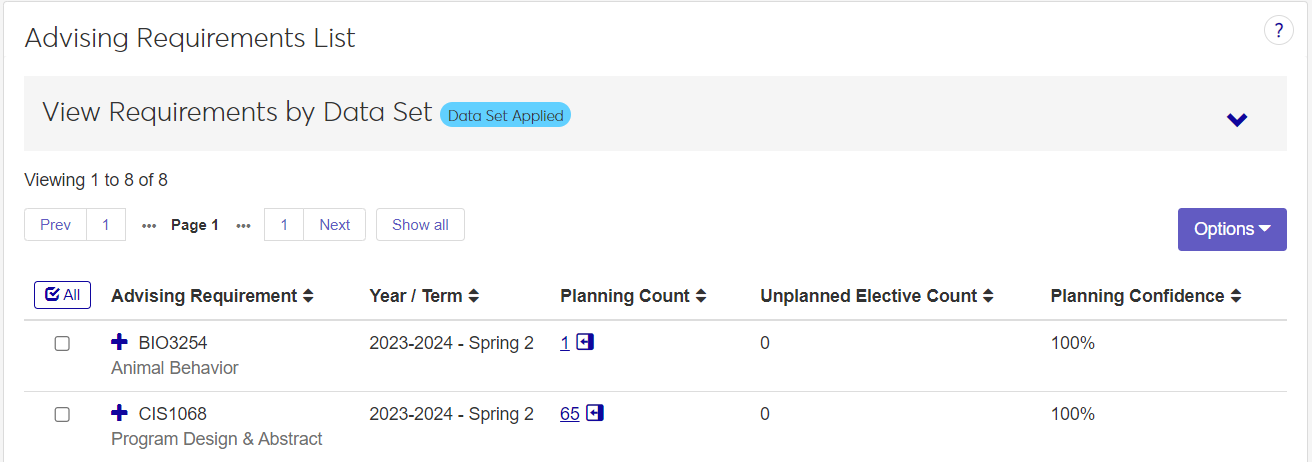This screenshot has height=462, width=1312.
Task: Check the CIS1068 Program Design checkbox
Action: pyautogui.click(x=62, y=415)
